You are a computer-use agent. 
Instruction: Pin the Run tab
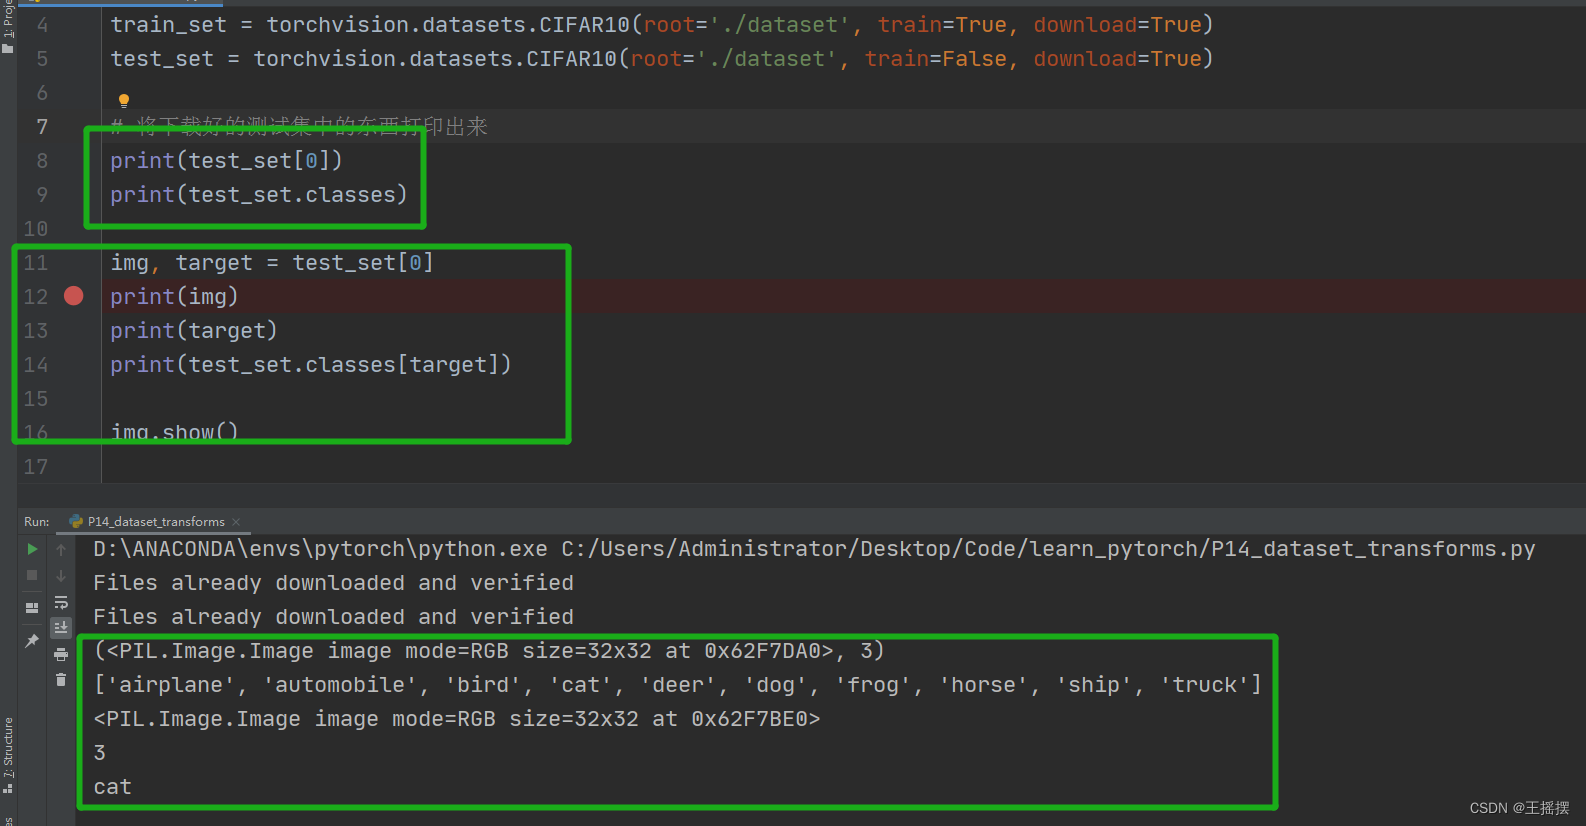[x=32, y=640]
